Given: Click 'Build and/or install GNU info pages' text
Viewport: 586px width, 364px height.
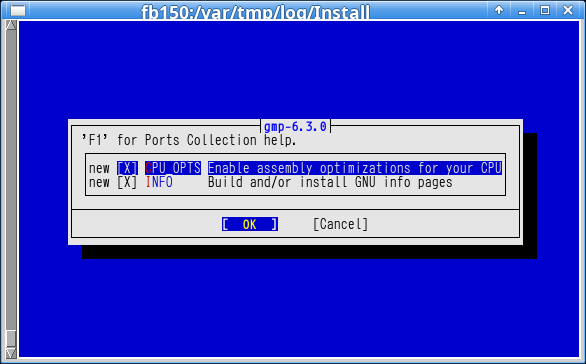Looking at the screenshot, I should tap(330, 182).
